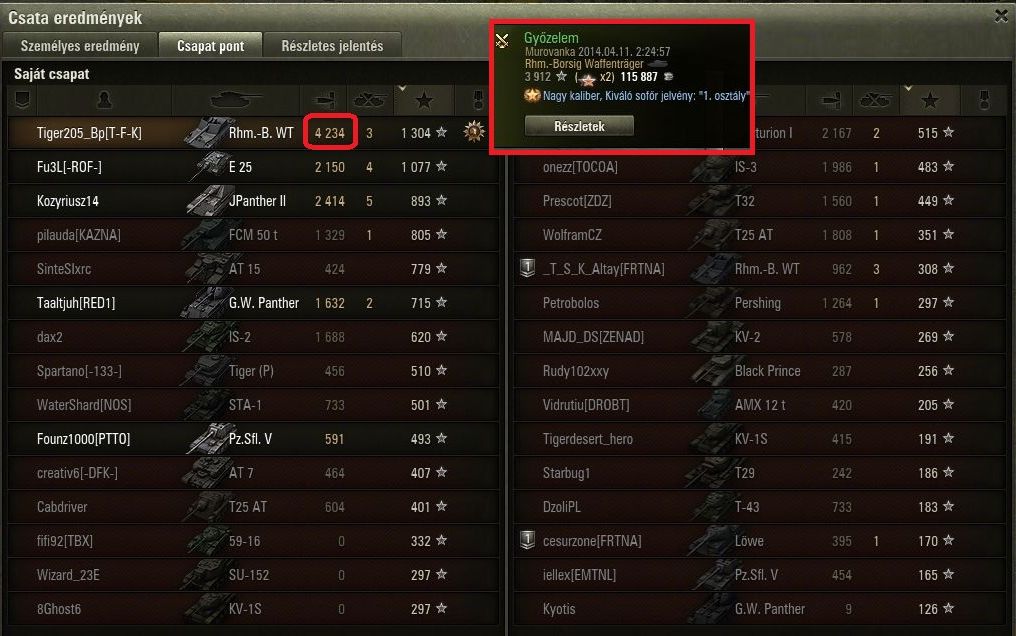Switch to the Részletes jelentés tab
The width and height of the screenshot is (1016, 636).
pyautogui.click(x=332, y=46)
